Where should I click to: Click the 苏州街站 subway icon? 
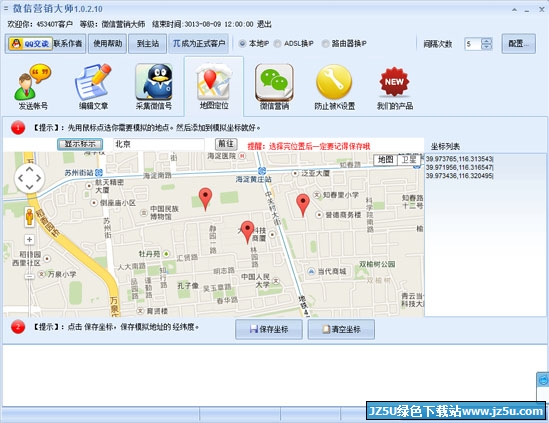pos(99,172)
